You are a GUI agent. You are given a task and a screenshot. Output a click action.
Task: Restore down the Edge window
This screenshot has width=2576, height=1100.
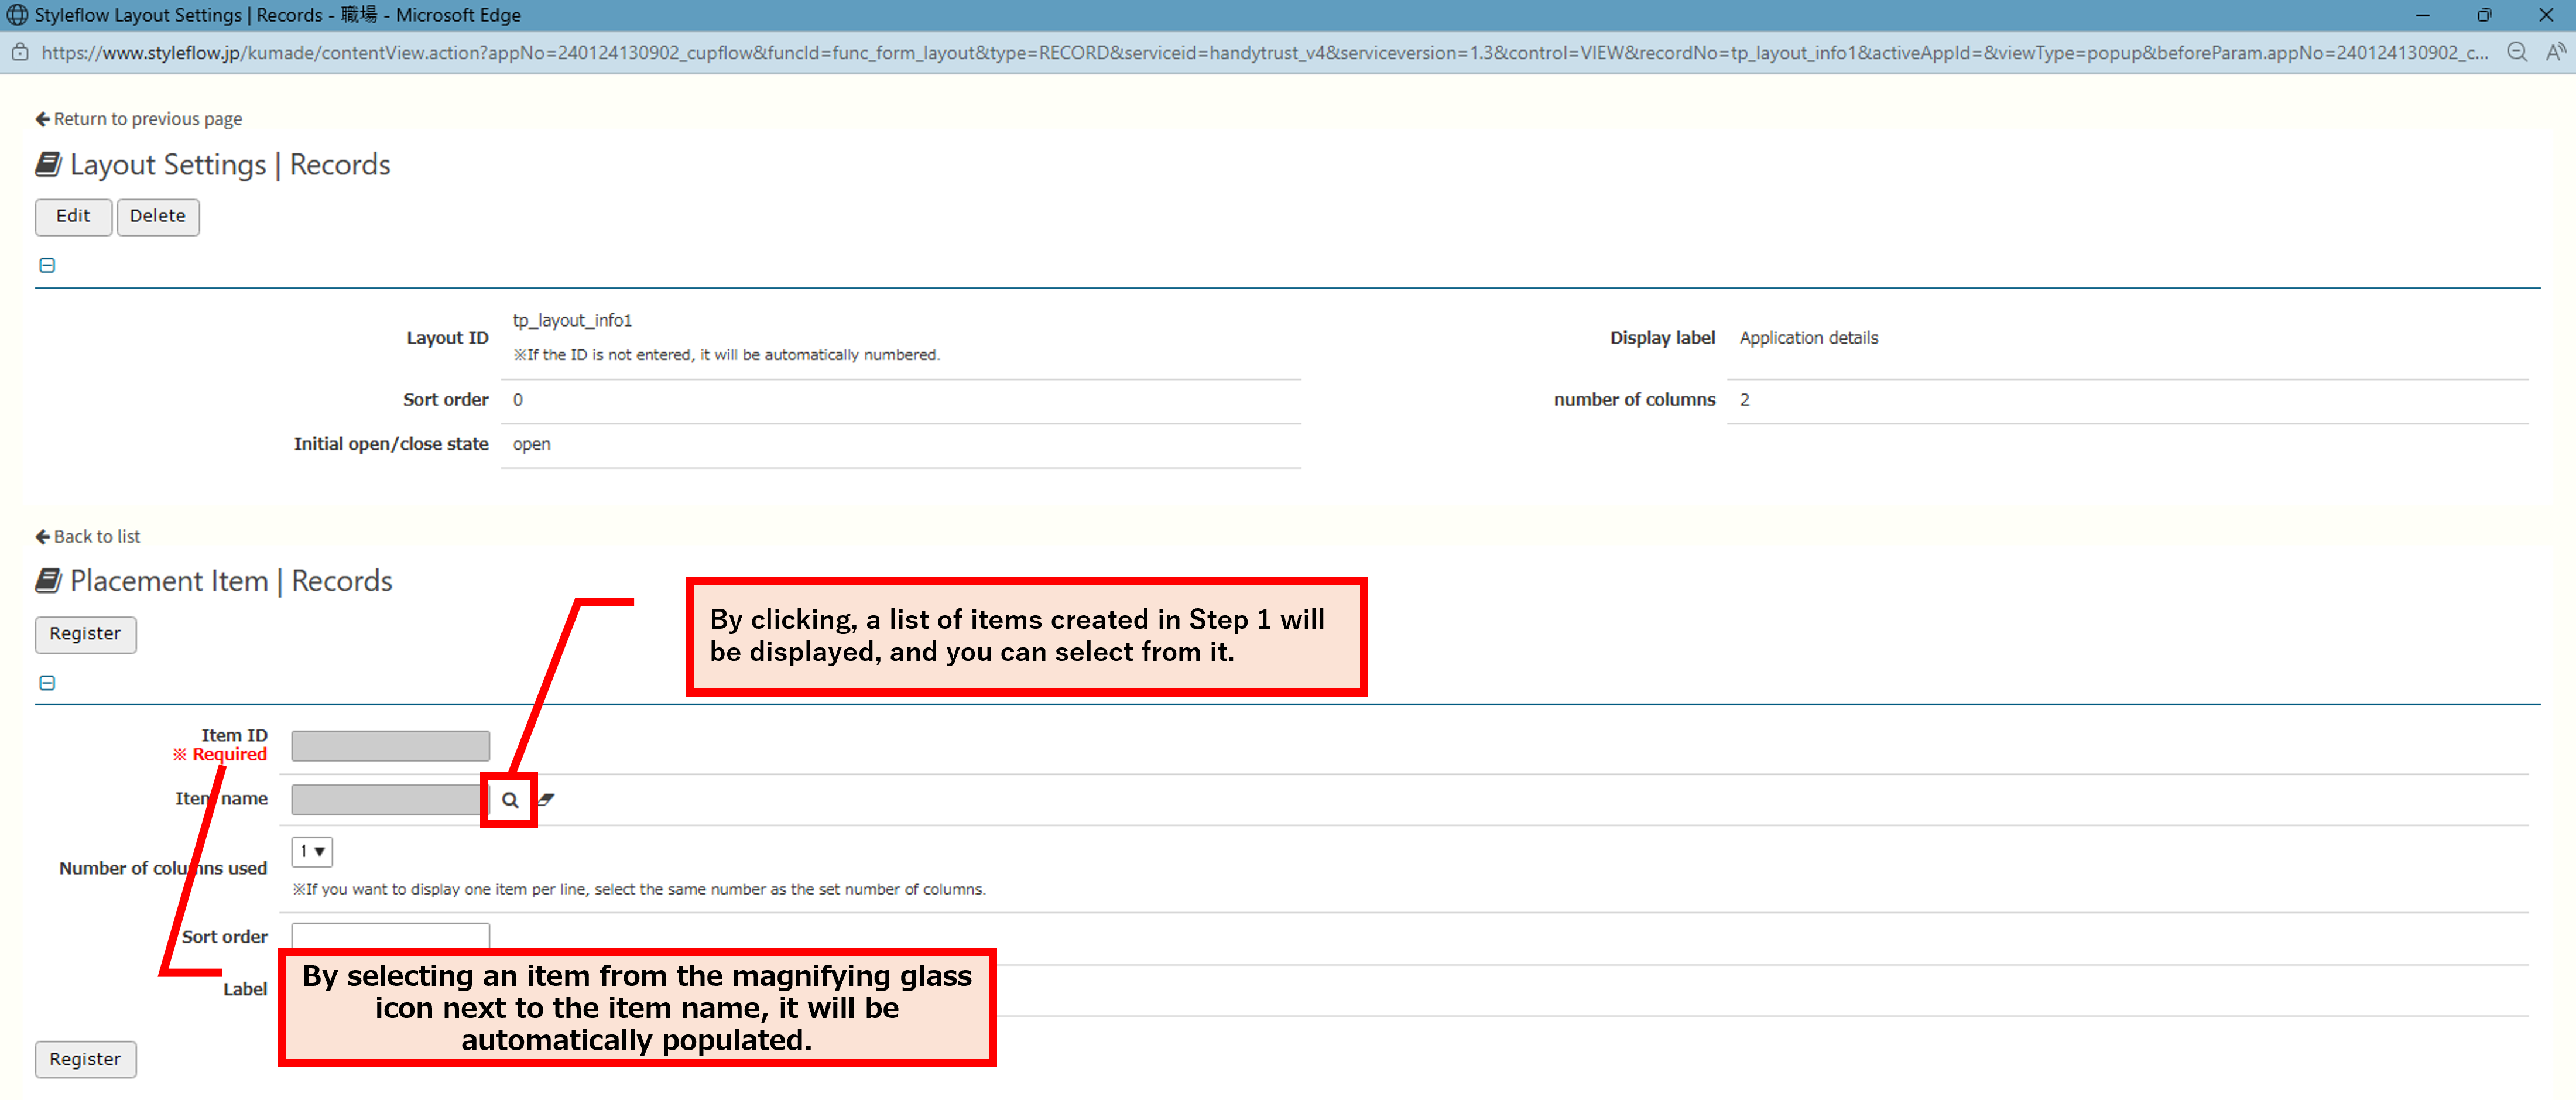click(2484, 15)
